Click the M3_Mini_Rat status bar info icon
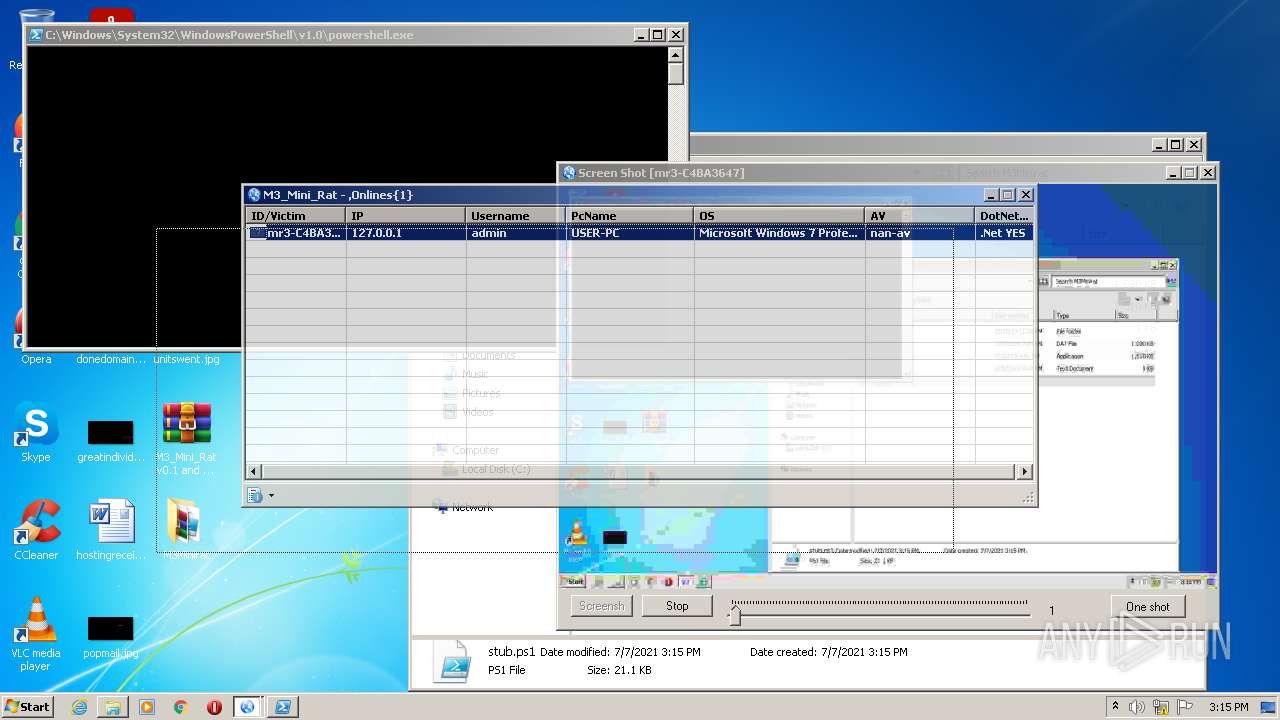The width and height of the screenshot is (1280, 720). pos(254,495)
